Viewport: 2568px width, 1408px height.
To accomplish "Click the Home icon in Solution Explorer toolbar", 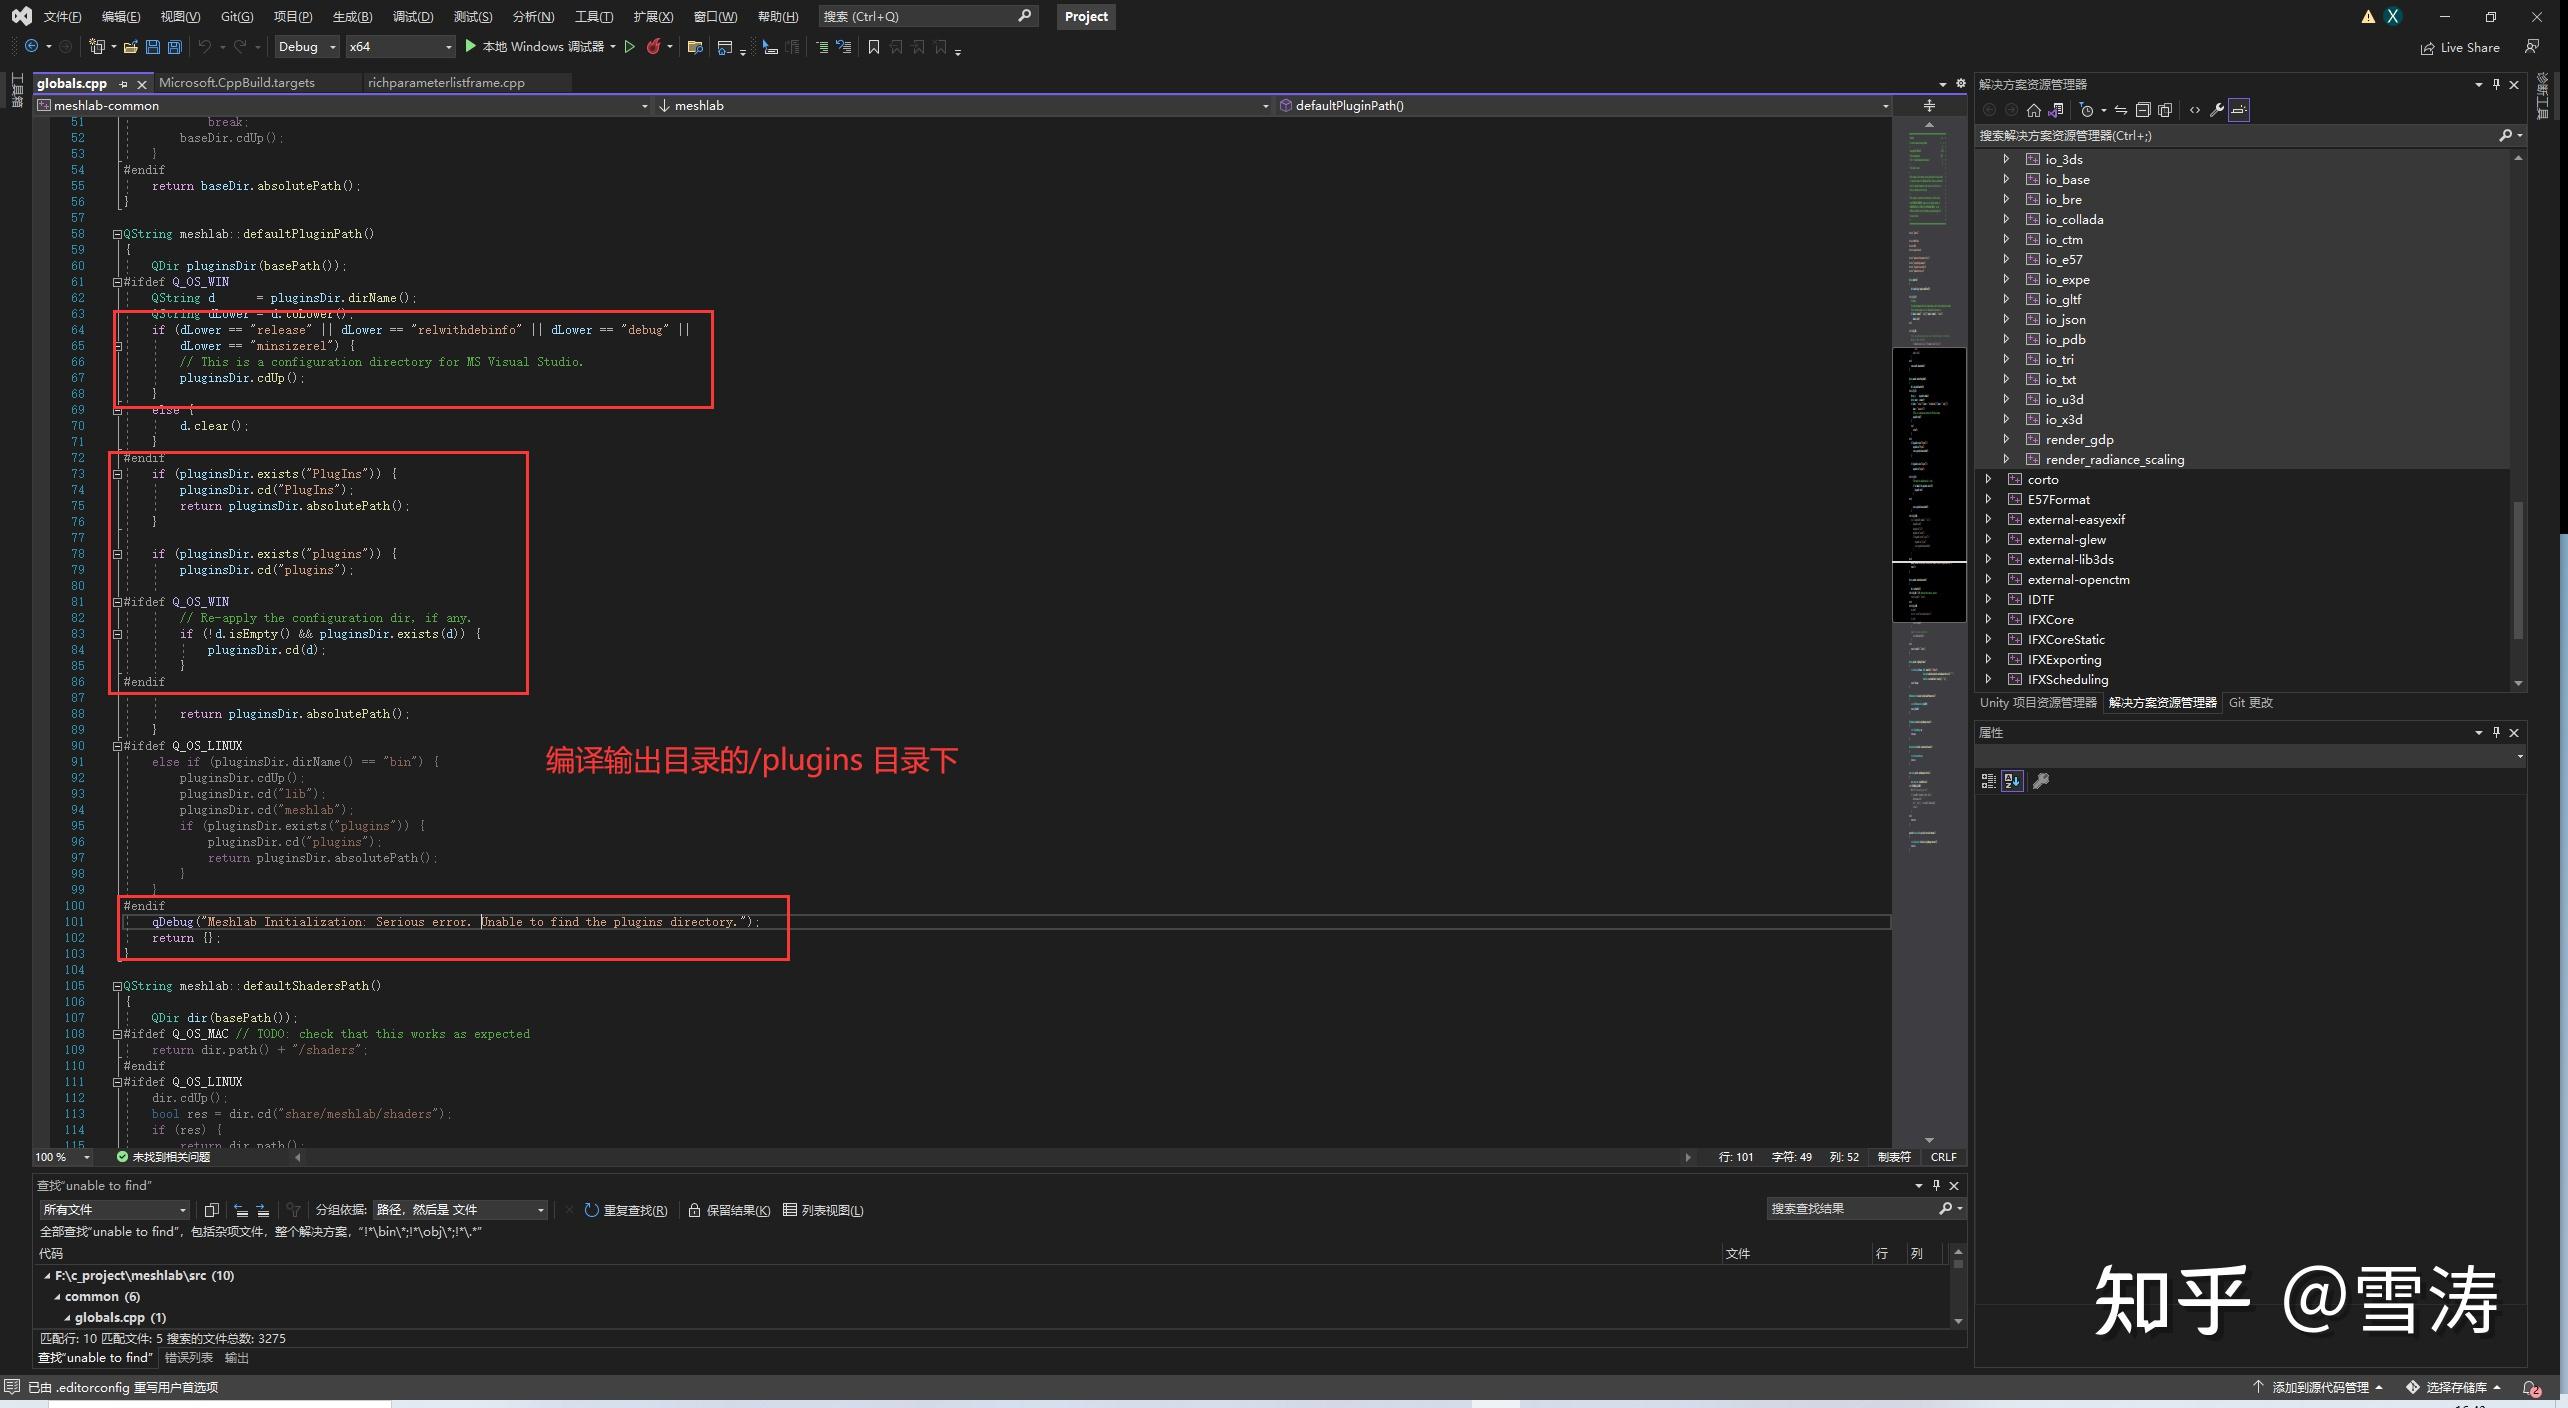I will point(2035,110).
